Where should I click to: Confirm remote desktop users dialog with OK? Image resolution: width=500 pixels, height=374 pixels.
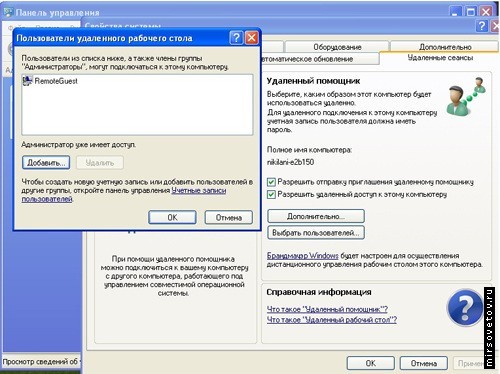click(172, 217)
